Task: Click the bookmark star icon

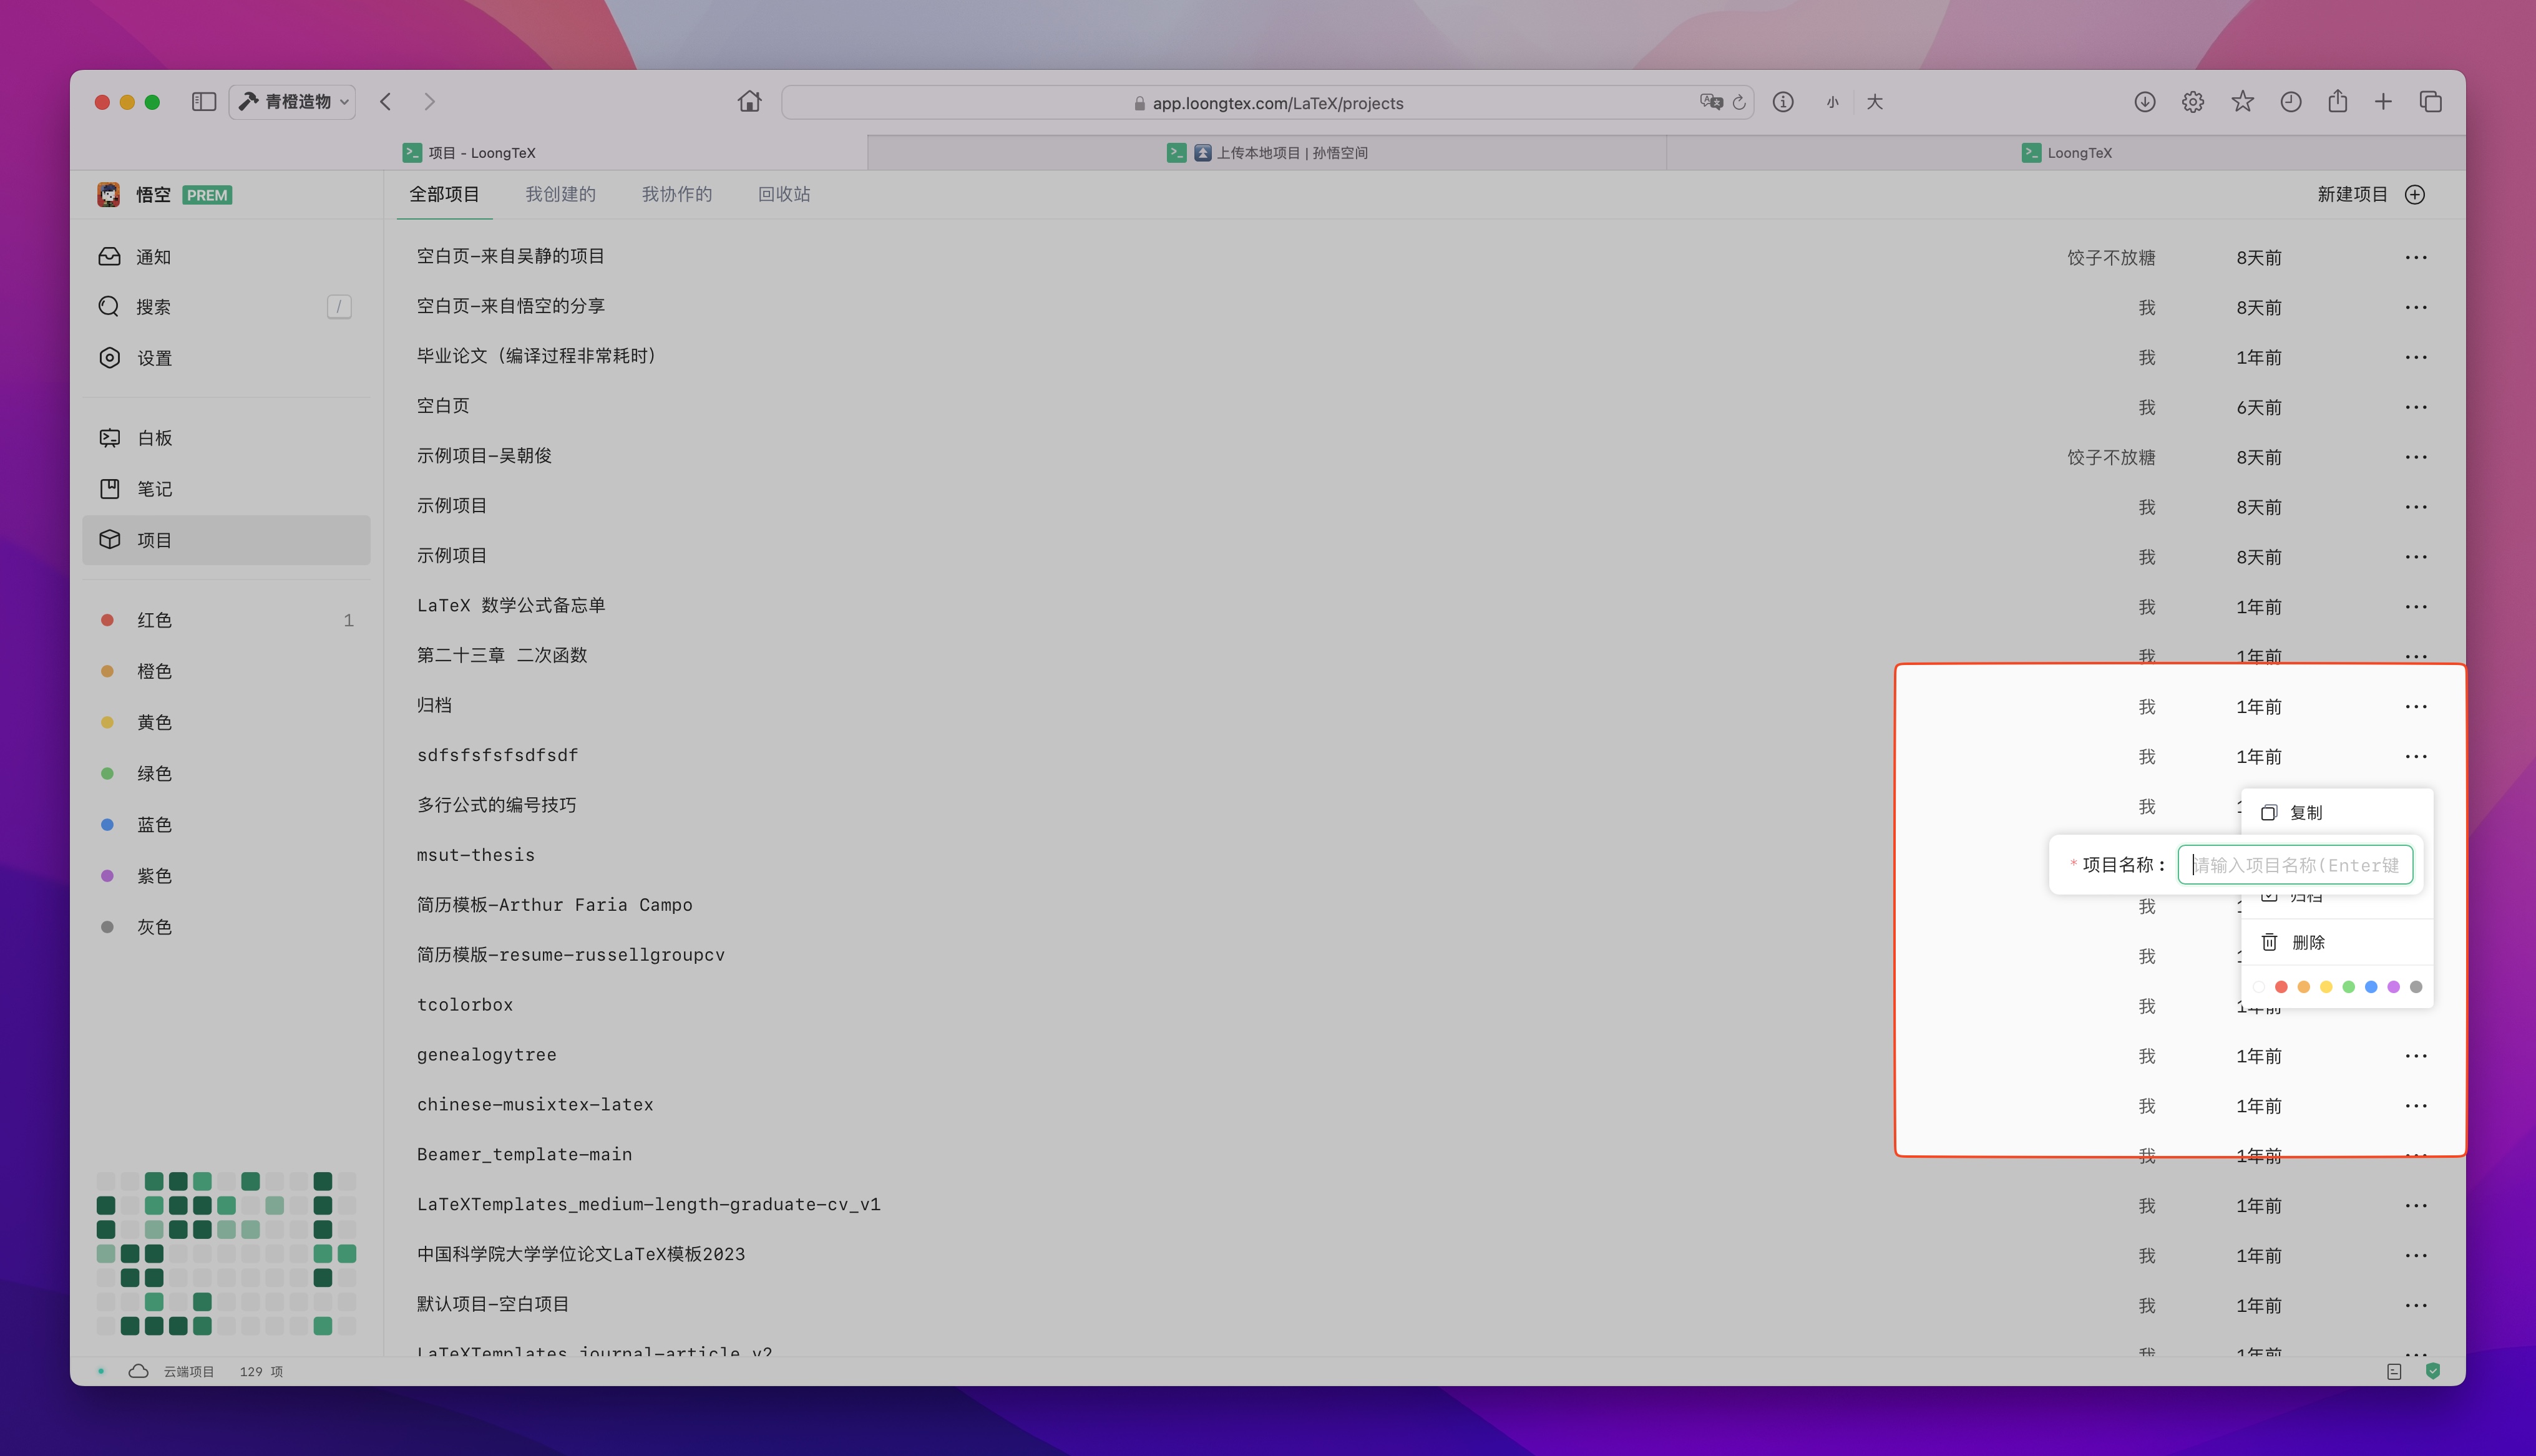Action: [x=2242, y=102]
